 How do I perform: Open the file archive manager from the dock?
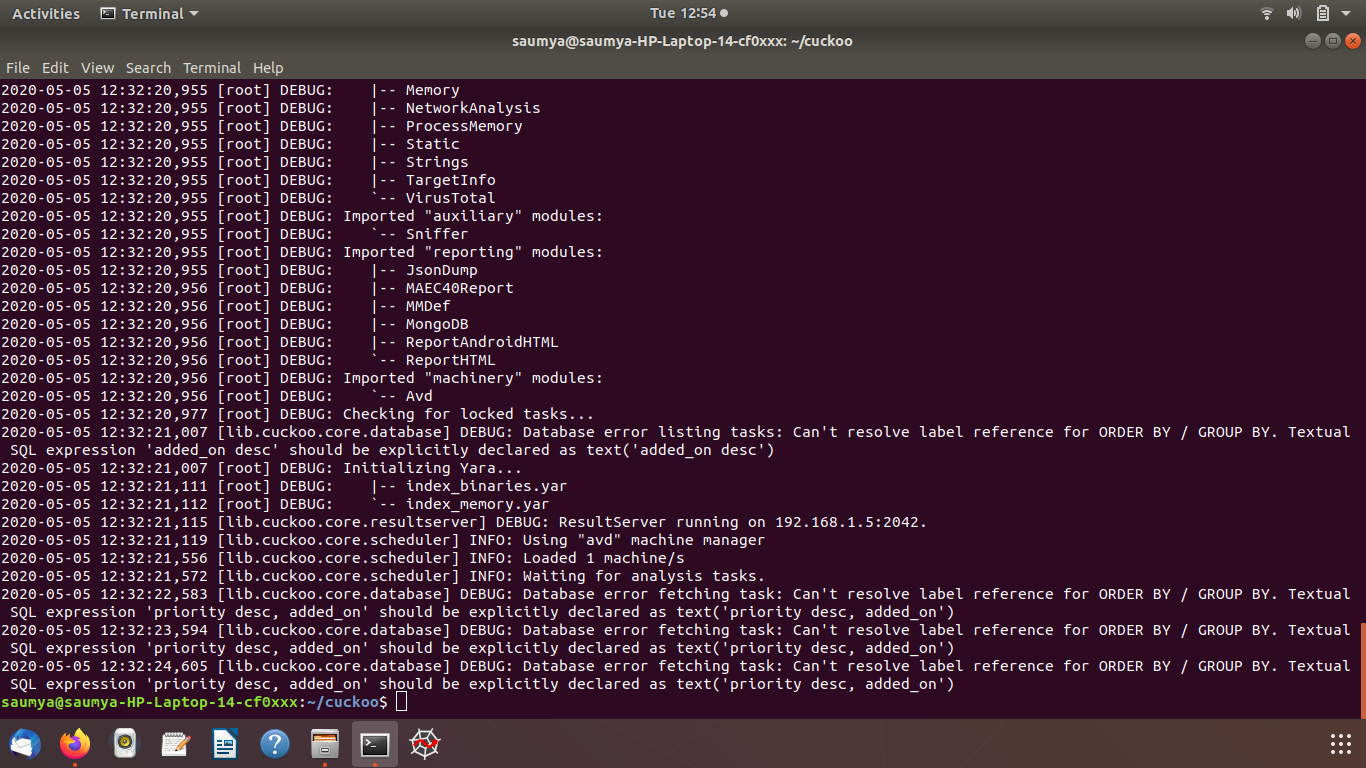coord(325,744)
